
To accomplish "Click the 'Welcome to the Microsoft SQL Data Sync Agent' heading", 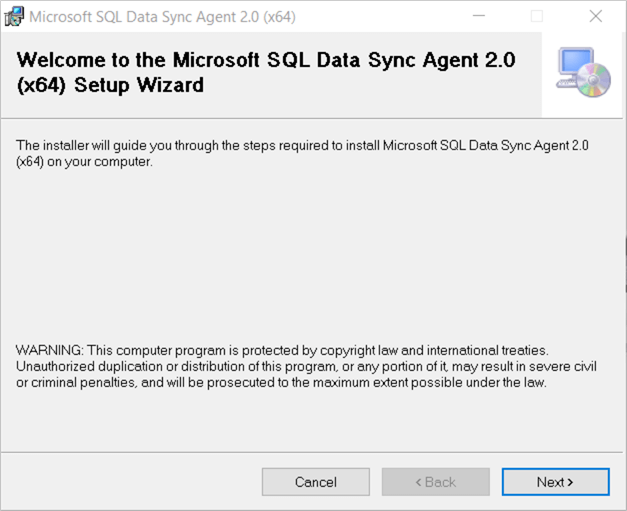I will coord(266,72).
